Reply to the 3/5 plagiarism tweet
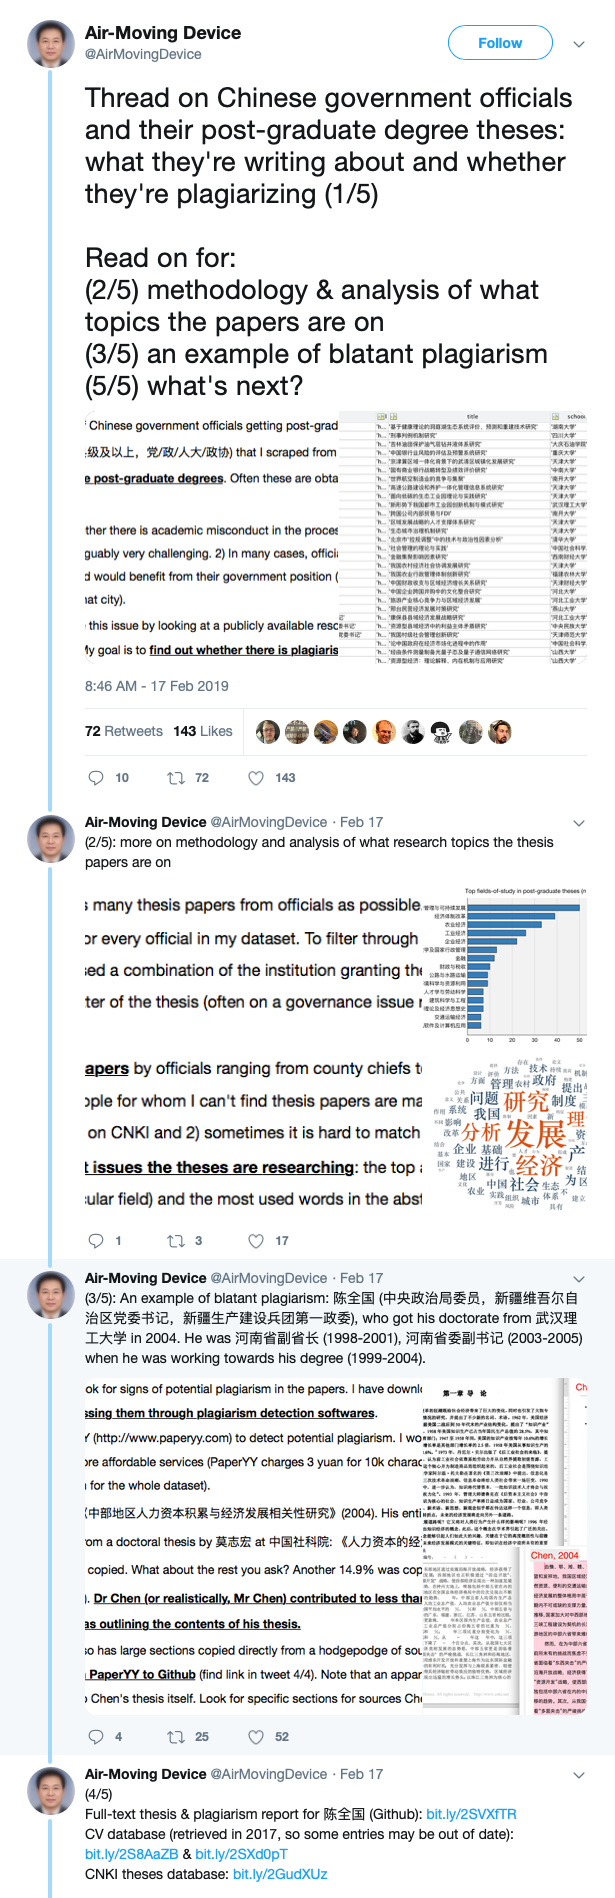 pyautogui.click(x=96, y=1737)
